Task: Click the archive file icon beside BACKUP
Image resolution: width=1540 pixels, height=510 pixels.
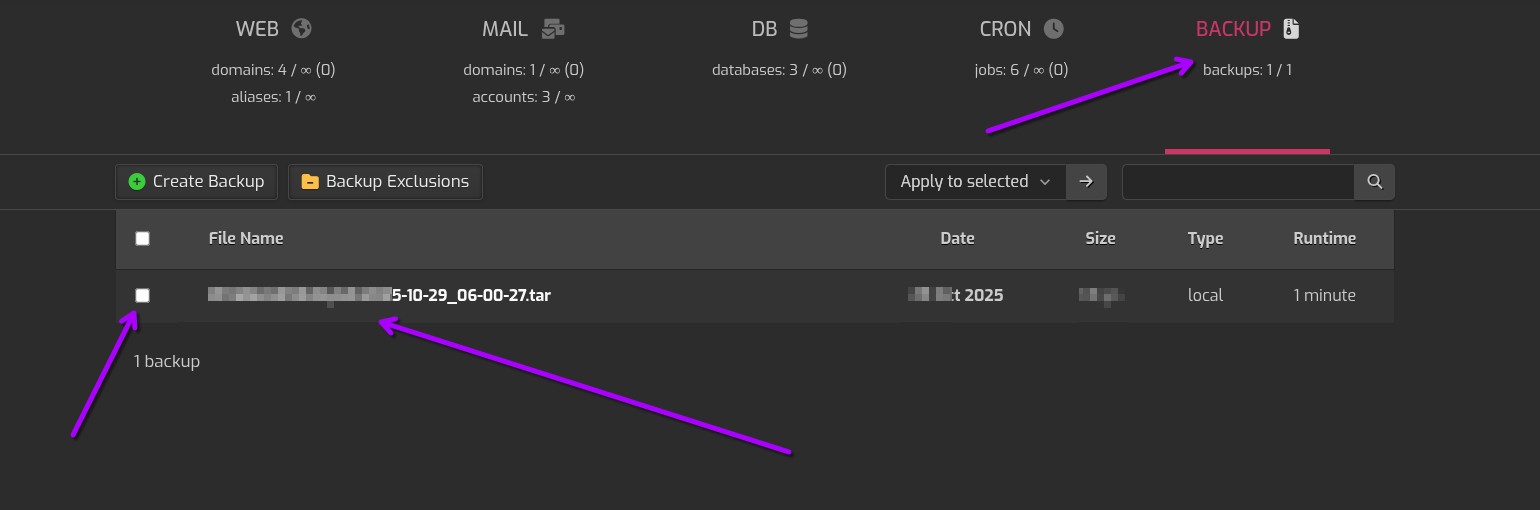Action: pyautogui.click(x=1291, y=29)
